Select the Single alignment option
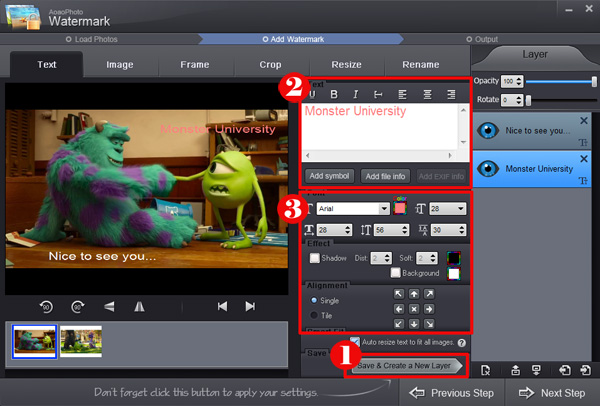The height and width of the screenshot is (406, 600). click(314, 300)
